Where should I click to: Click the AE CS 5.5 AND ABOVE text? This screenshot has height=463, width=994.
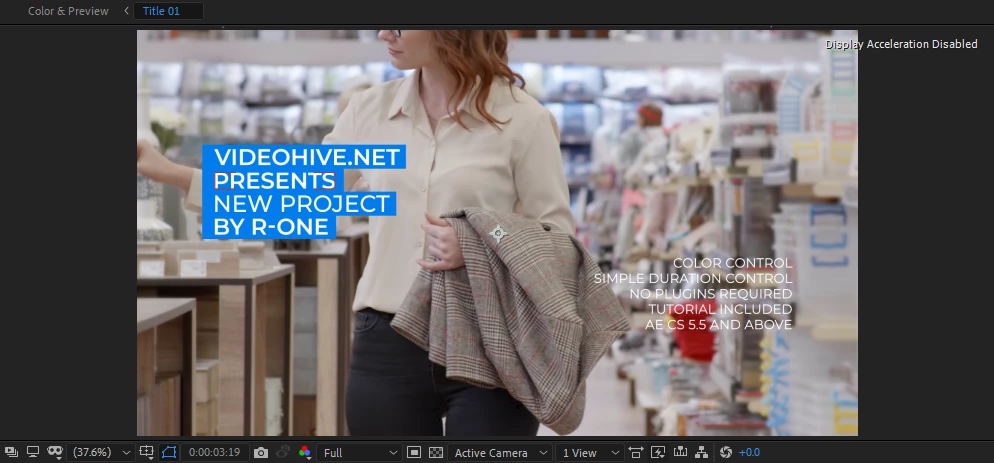(x=718, y=325)
